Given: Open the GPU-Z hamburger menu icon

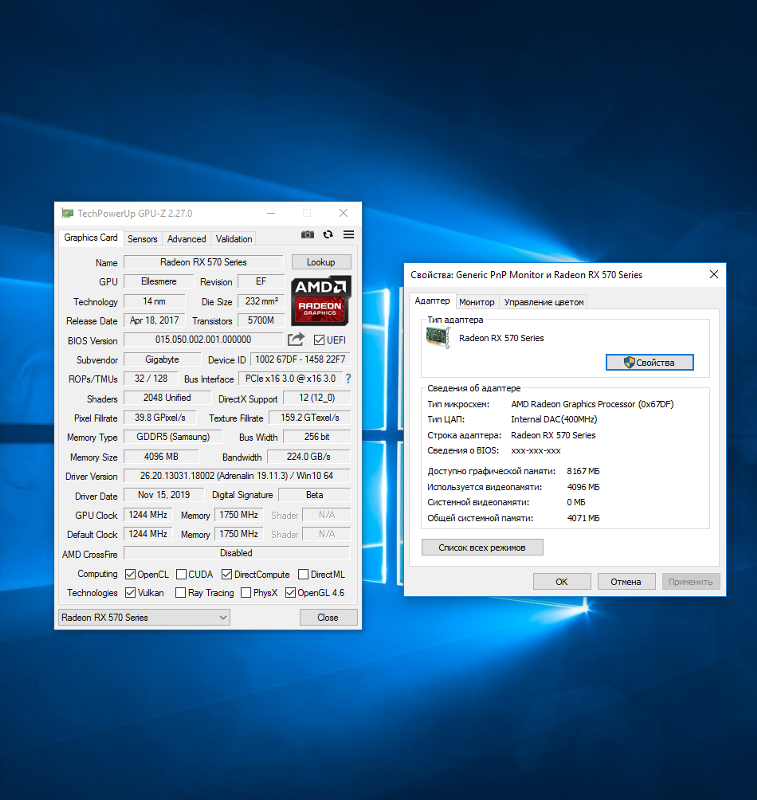Looking at the screenshot, I should [x=349, y=234].
